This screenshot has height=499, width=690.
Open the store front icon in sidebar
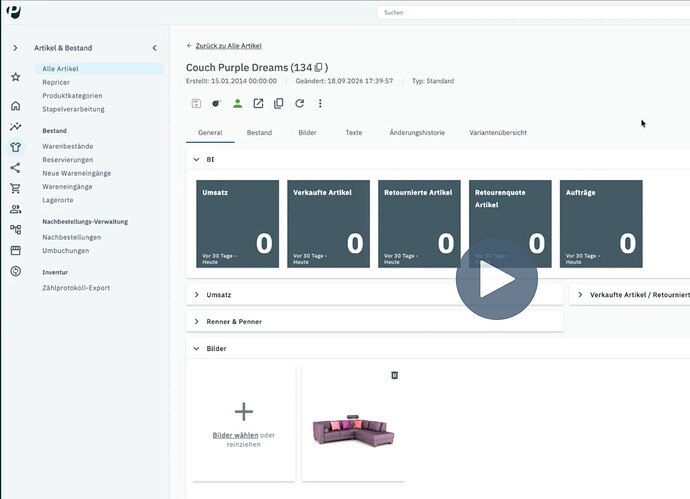[15, 250]
